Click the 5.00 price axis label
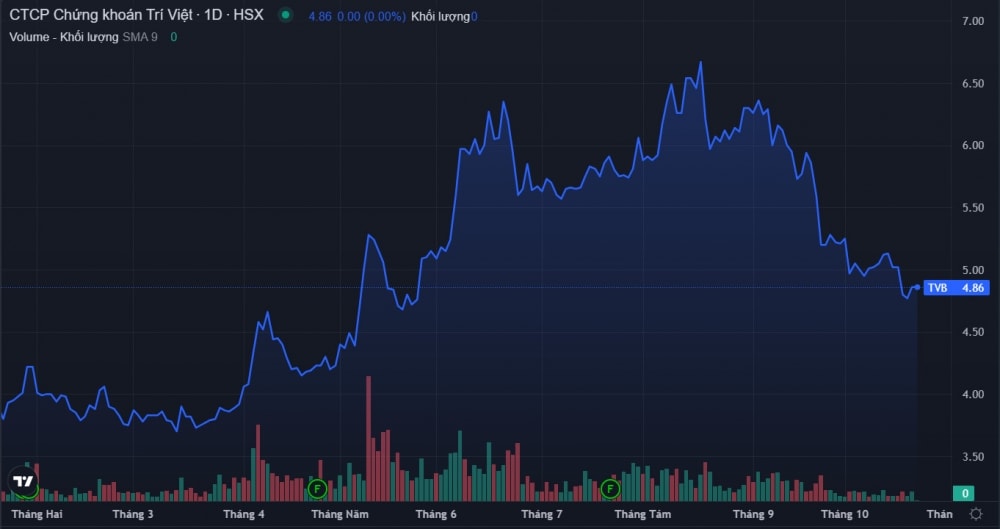Image resolution: width=1000 pixels, height=529 pixels. pos(973,271)
